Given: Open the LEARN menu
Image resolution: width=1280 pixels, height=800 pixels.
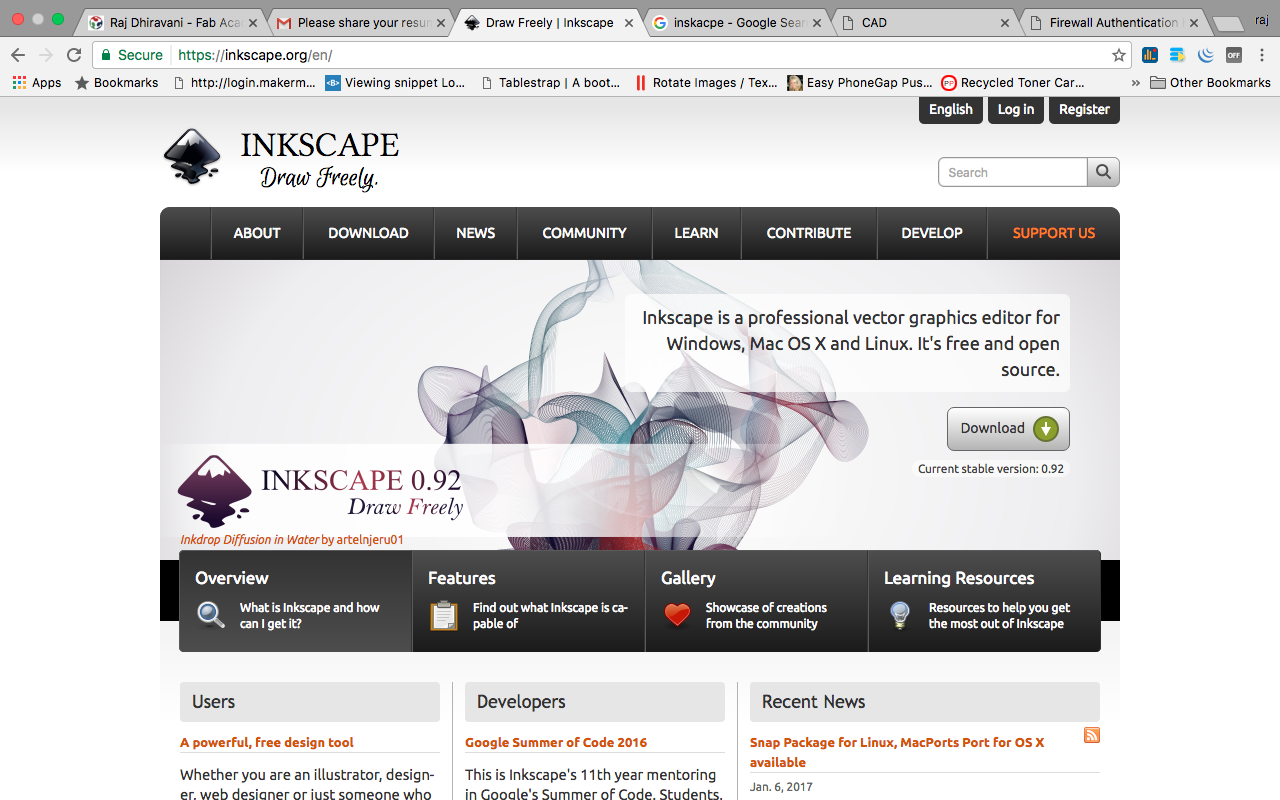Looking at the screenshot, I should (696, 233).
